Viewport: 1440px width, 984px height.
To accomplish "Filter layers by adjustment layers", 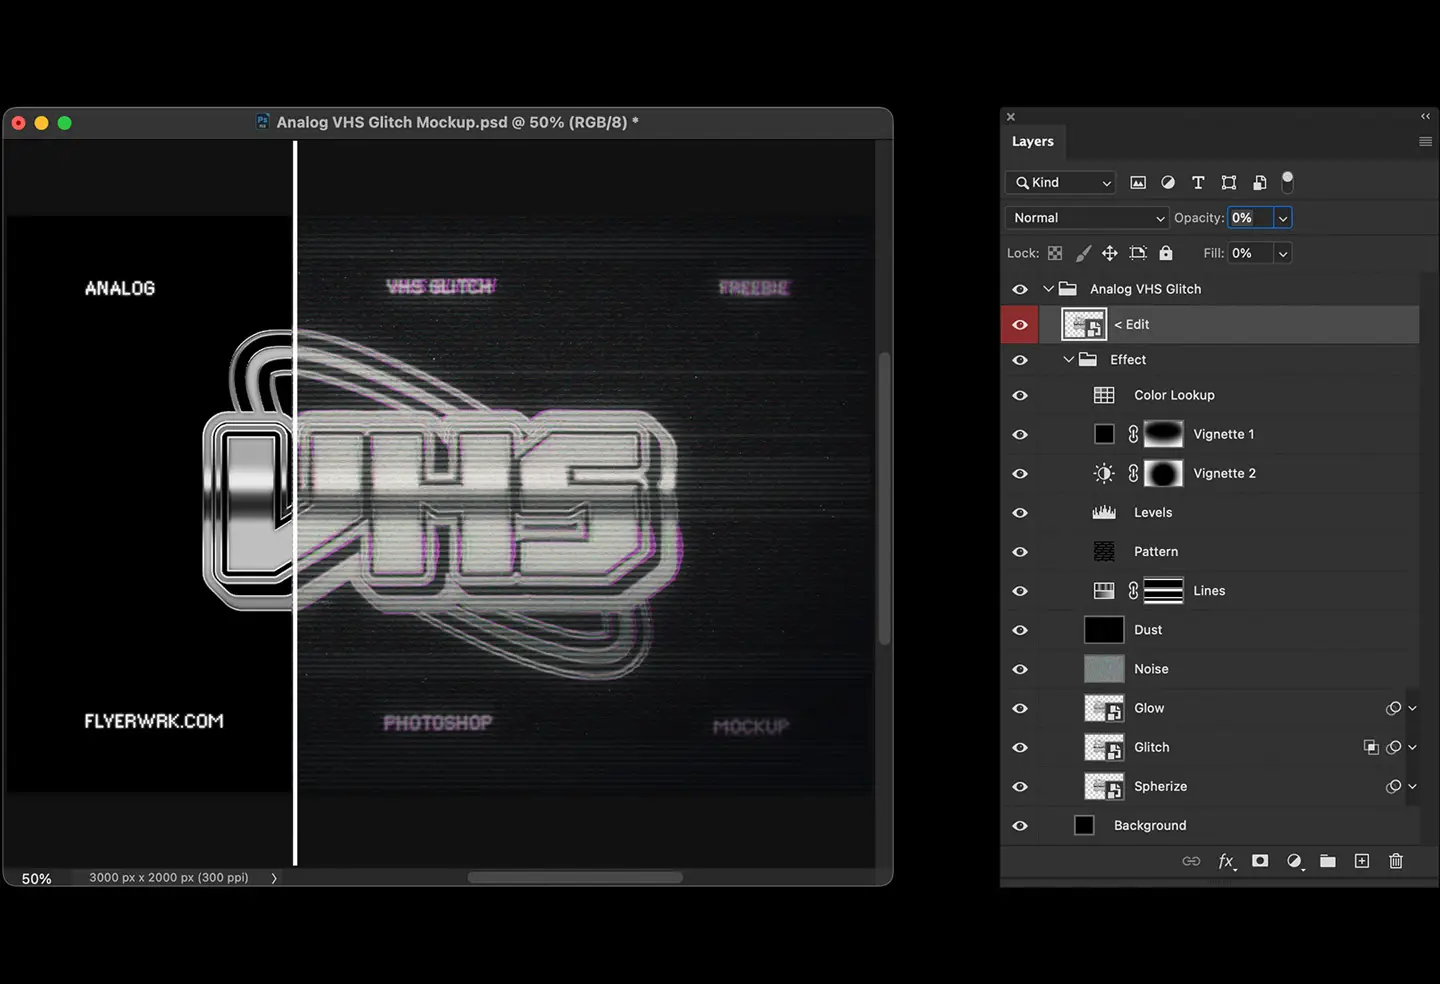I will (1168, 182).
